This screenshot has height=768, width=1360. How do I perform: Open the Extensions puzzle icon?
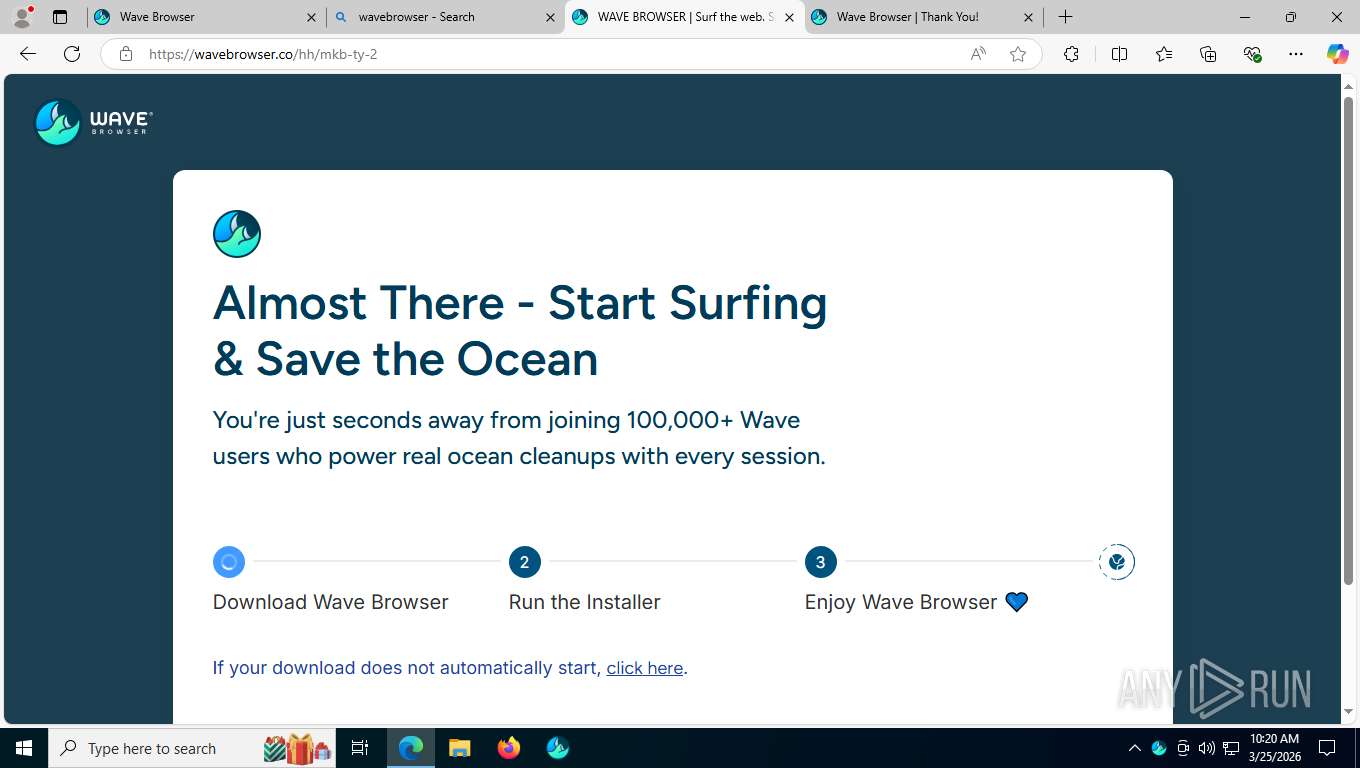(1071, 54)
